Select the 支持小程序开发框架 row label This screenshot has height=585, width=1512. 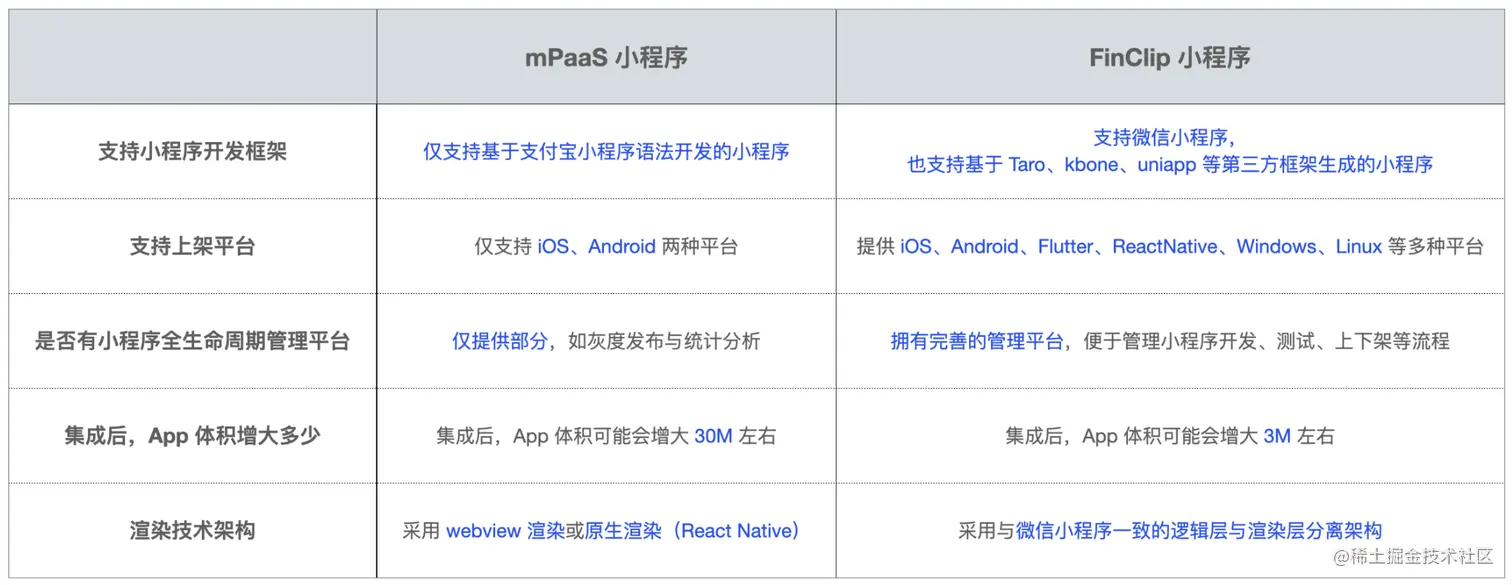click(x=192, y=152)
